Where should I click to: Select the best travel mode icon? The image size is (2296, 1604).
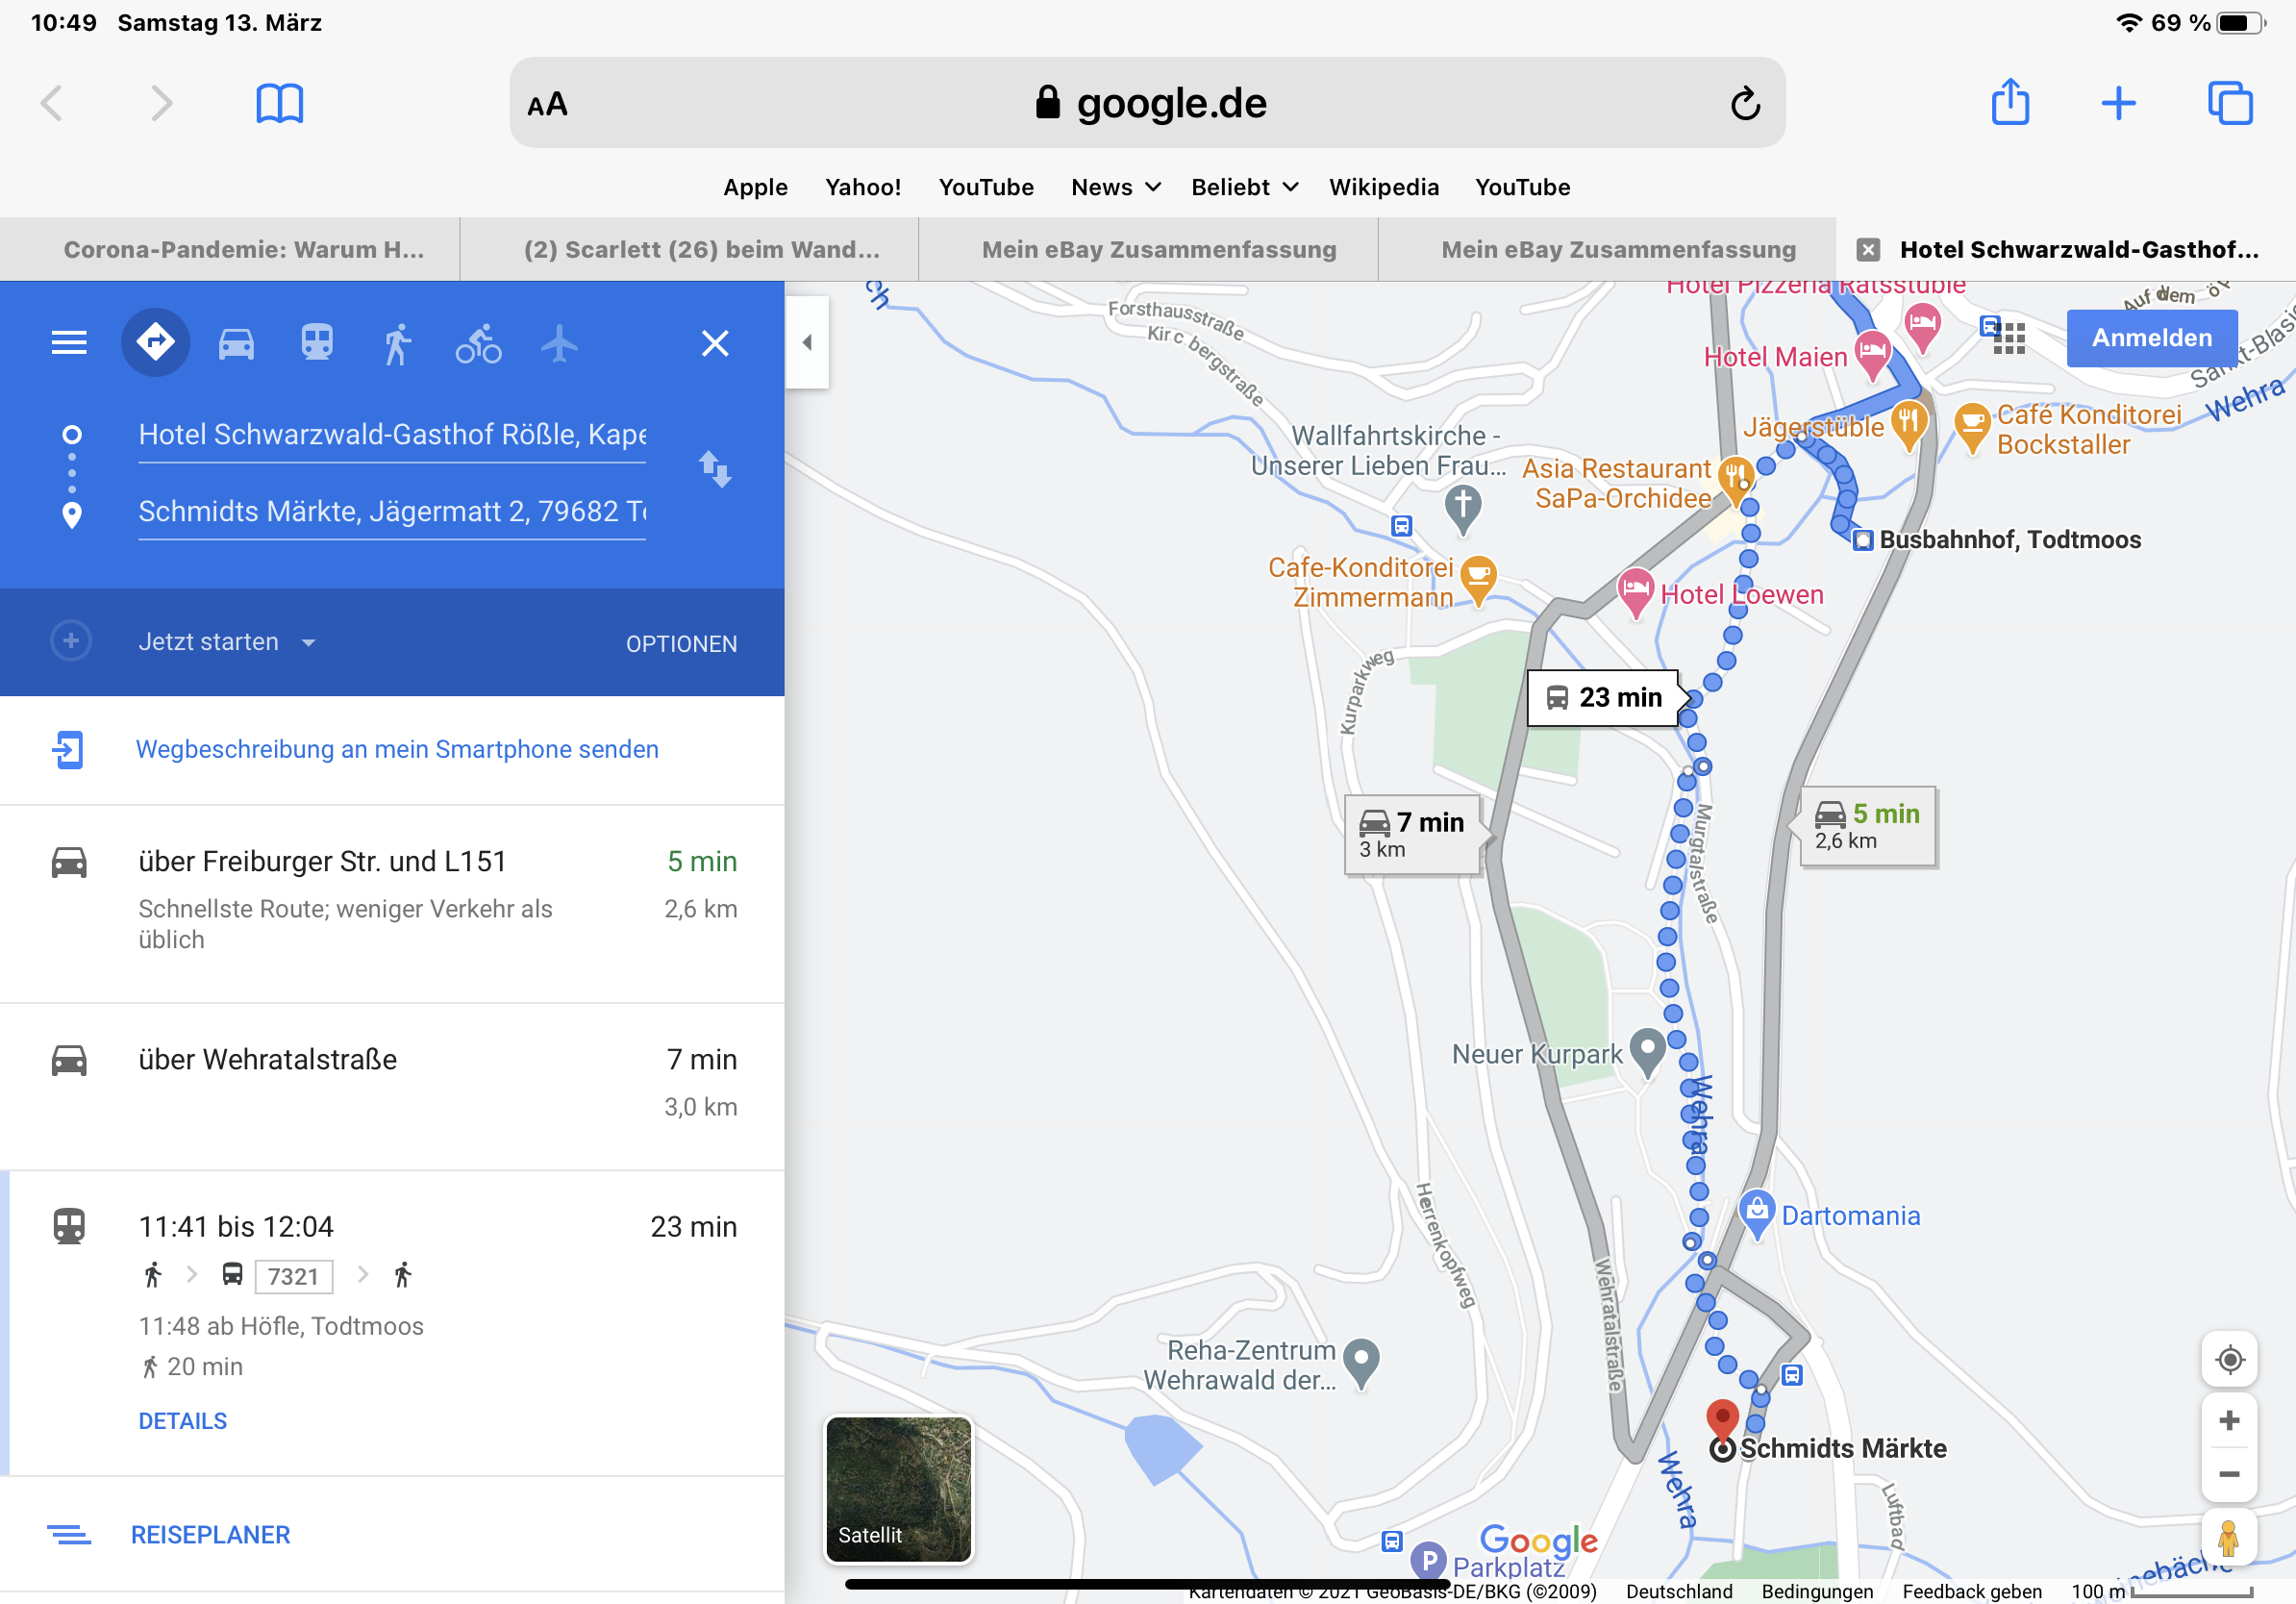155,343
